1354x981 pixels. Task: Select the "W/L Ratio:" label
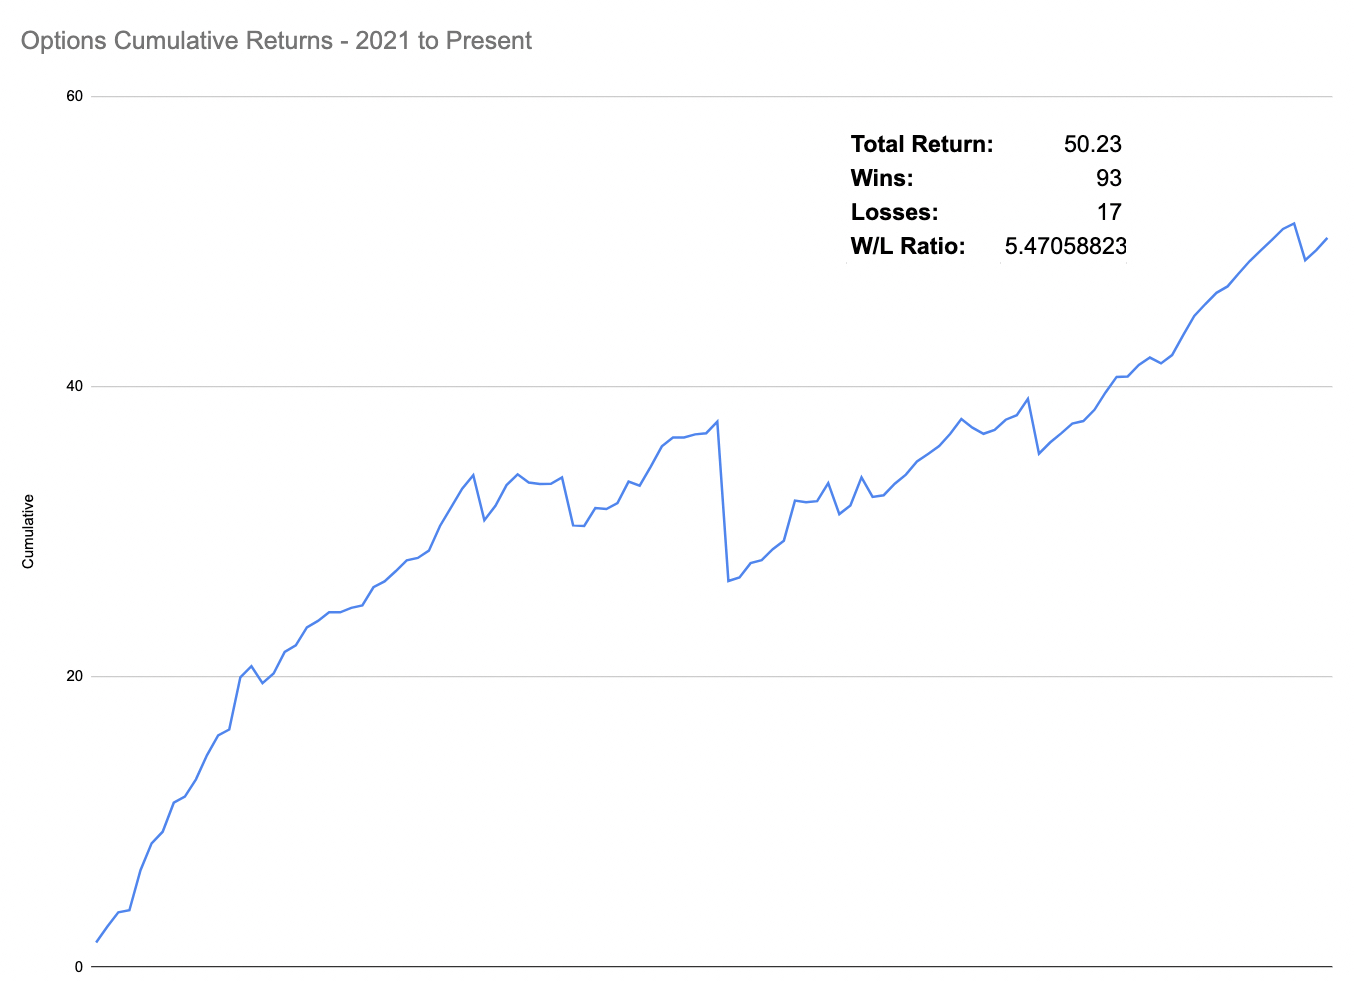pos(908,246)
